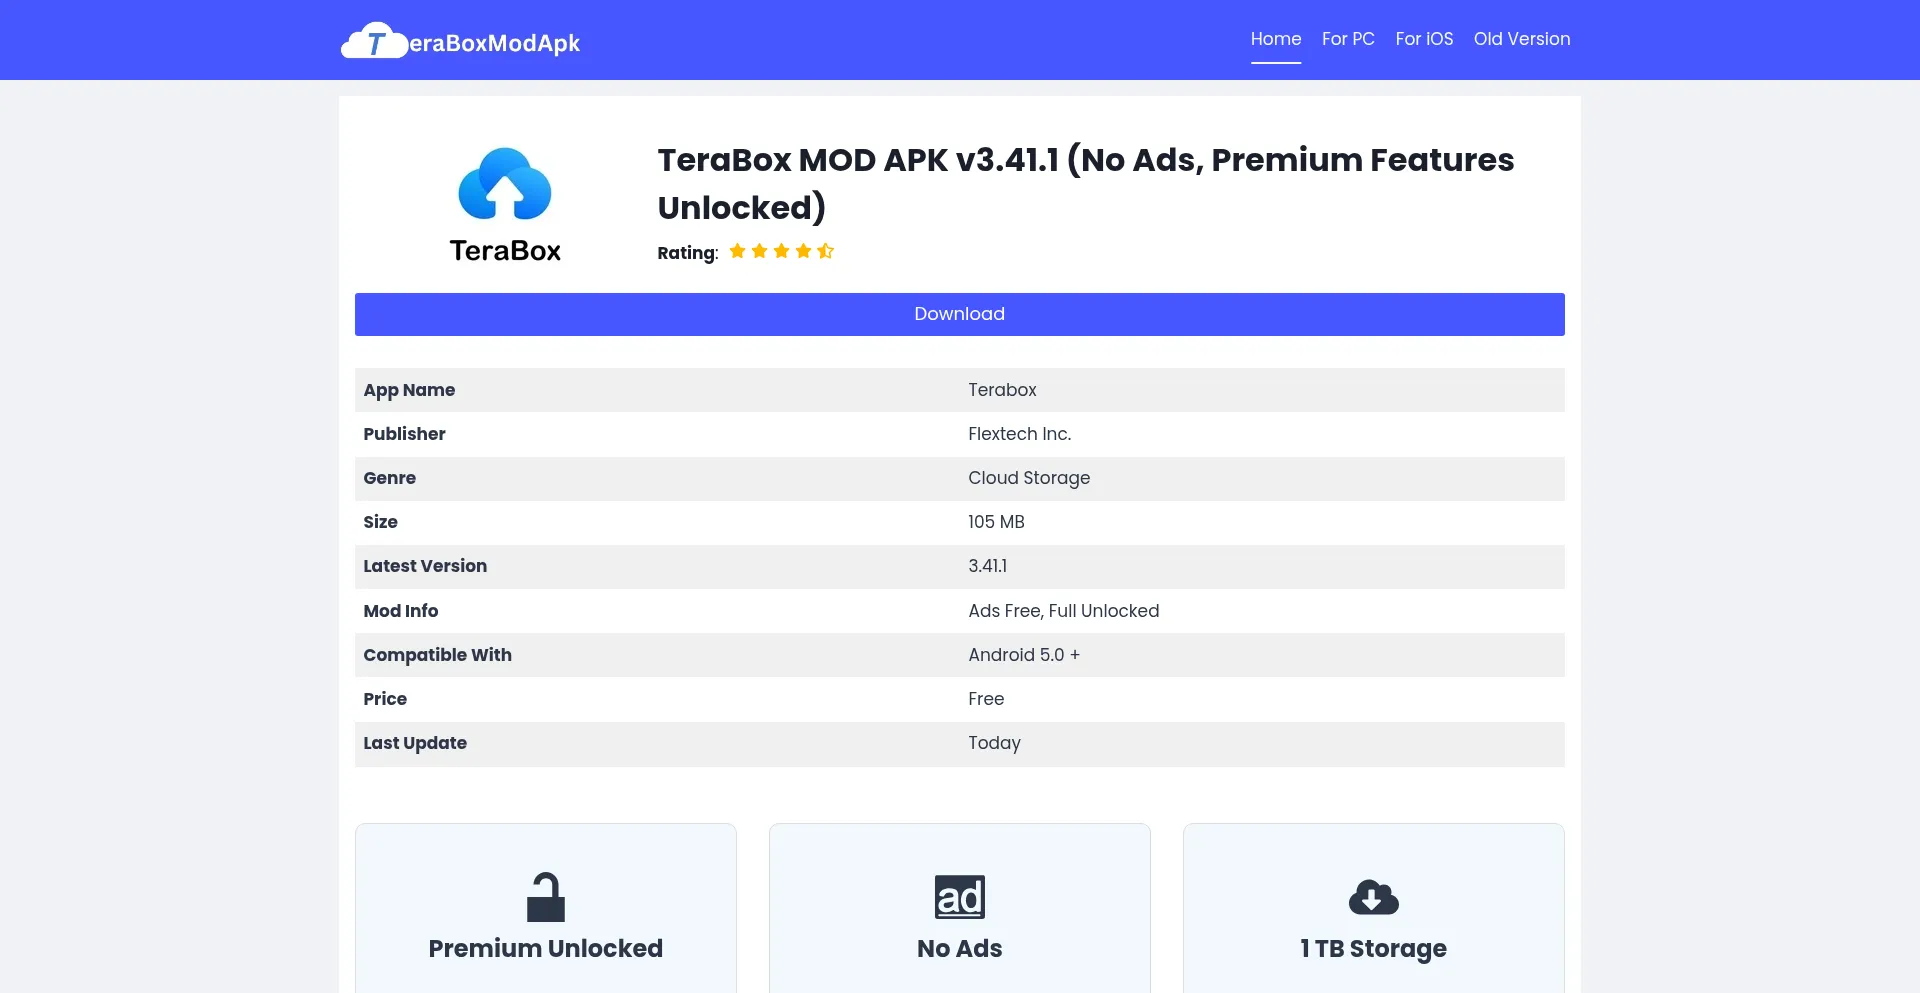The height and width of the screenshot is (993, 1920).
Task: Click the Compatible With row label
Action: click(x=437, y=655)
